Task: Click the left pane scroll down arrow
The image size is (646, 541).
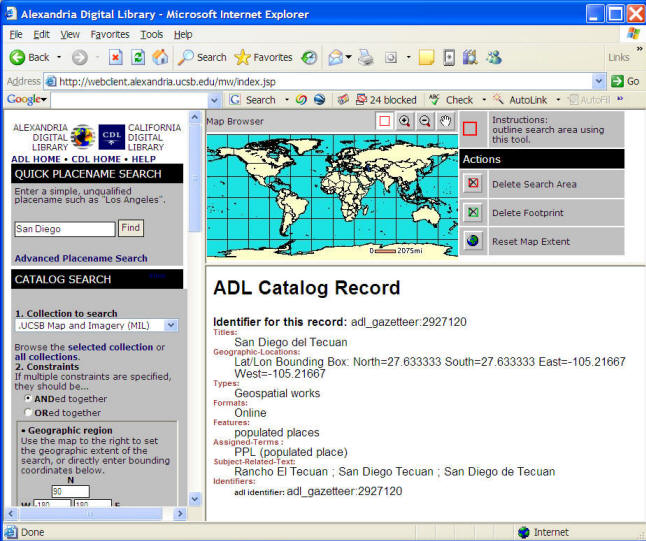Action: tap(195, 499)
